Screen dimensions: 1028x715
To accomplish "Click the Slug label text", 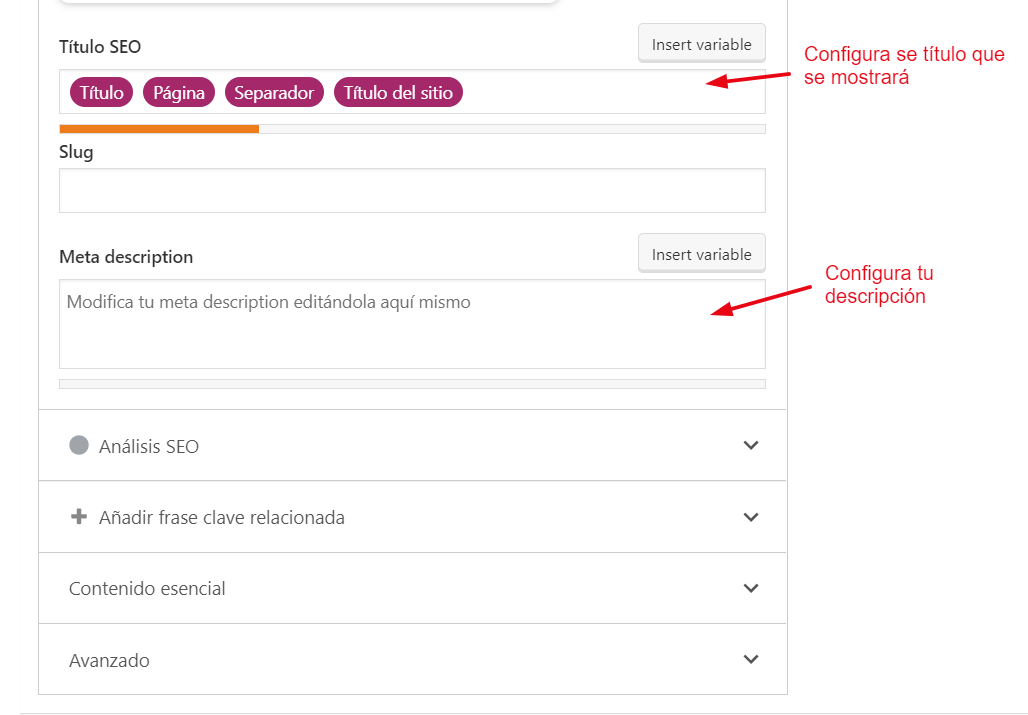I will point(76,152).
